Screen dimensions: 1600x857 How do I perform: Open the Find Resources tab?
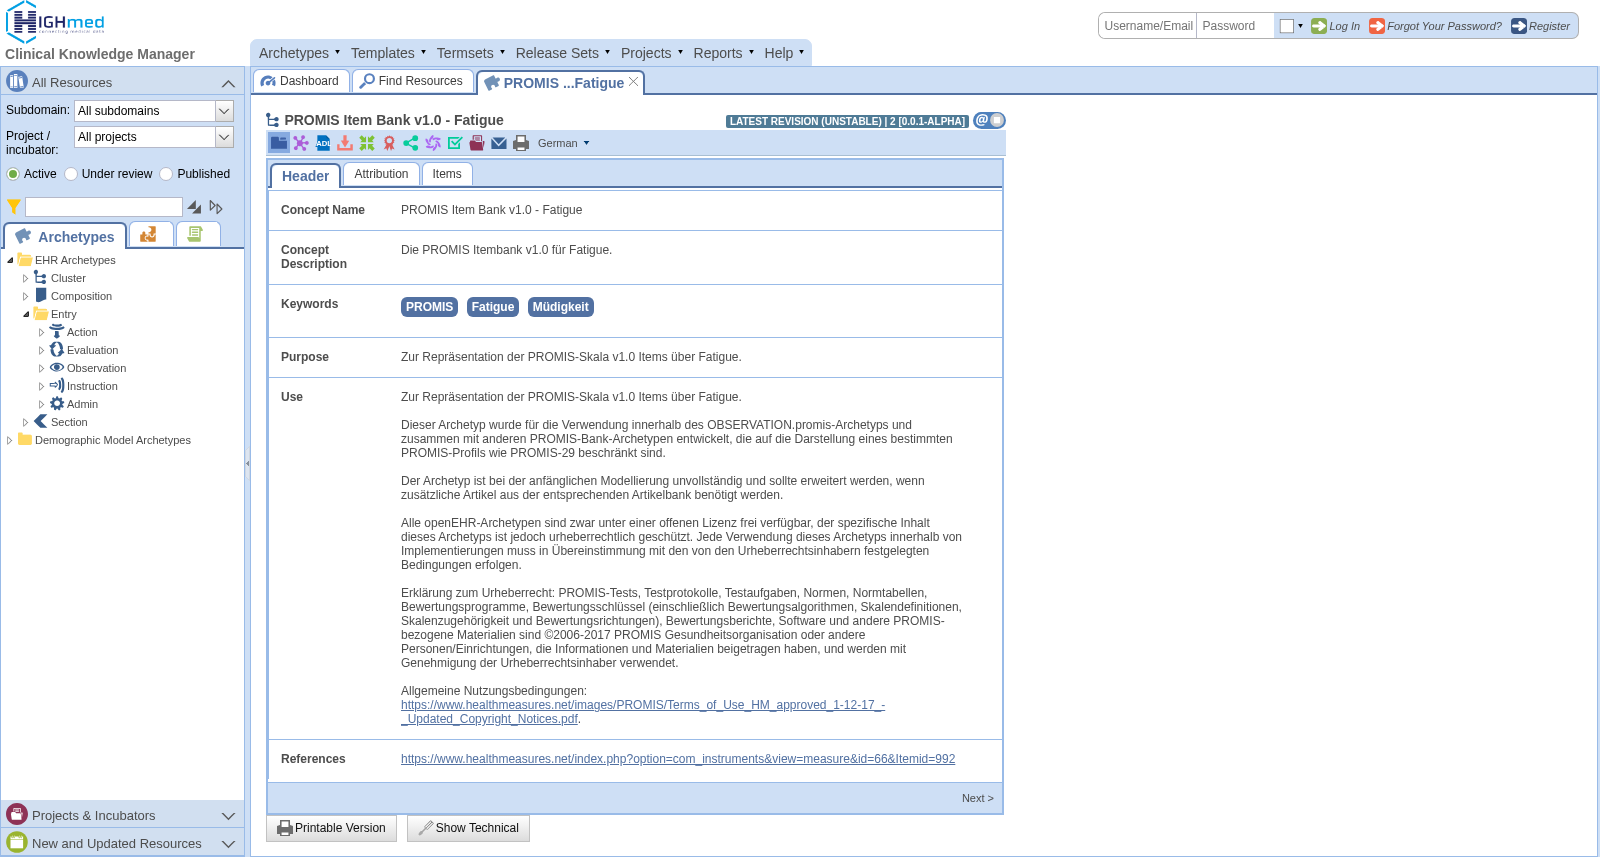pos(412,81)
